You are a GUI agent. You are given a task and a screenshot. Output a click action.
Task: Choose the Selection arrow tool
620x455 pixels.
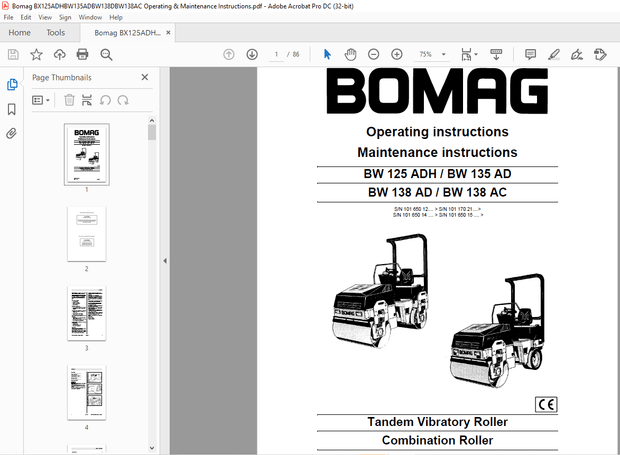(327, 54)
